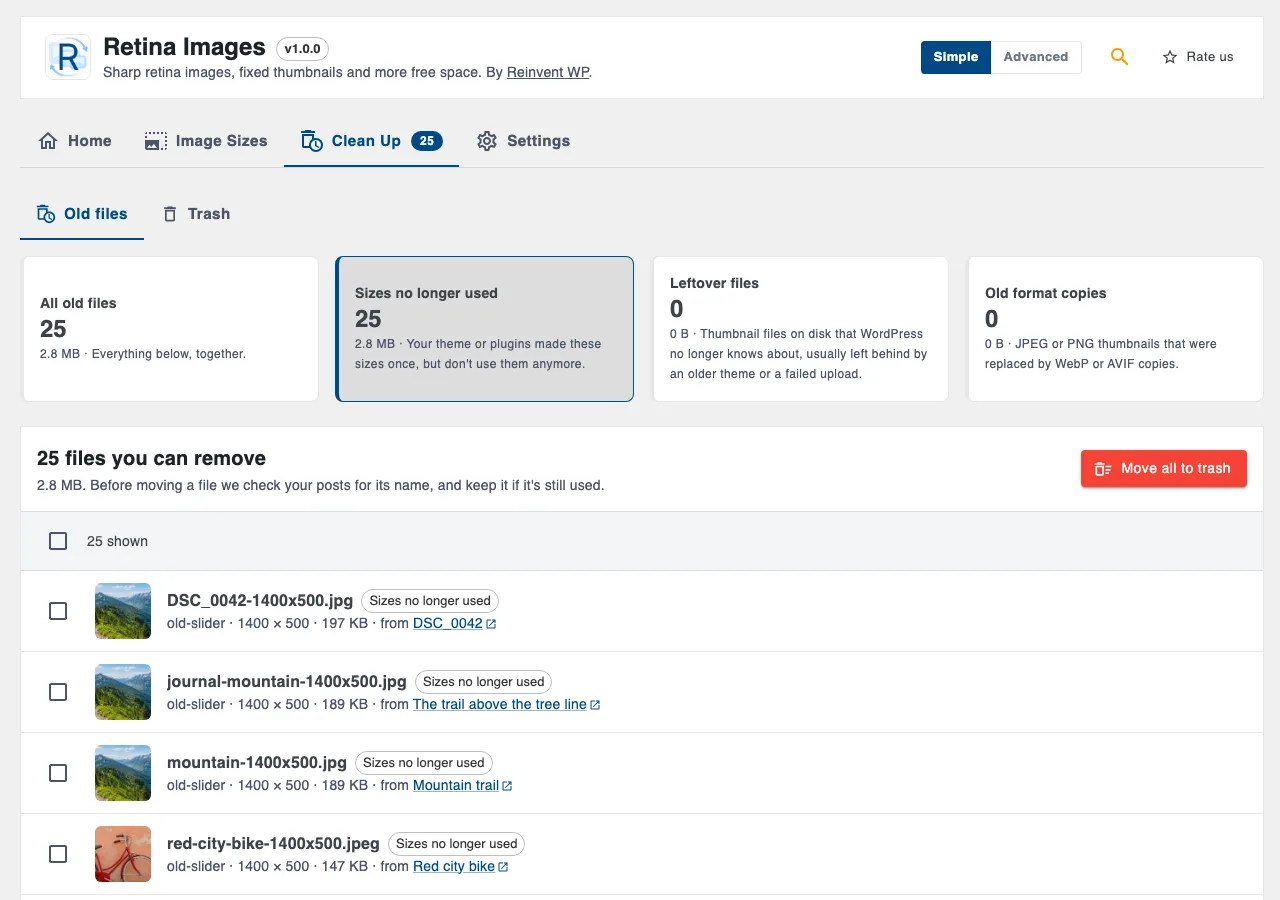Open the Image Sizes tab
1280x900 pixels.
(x=206, y=141)
